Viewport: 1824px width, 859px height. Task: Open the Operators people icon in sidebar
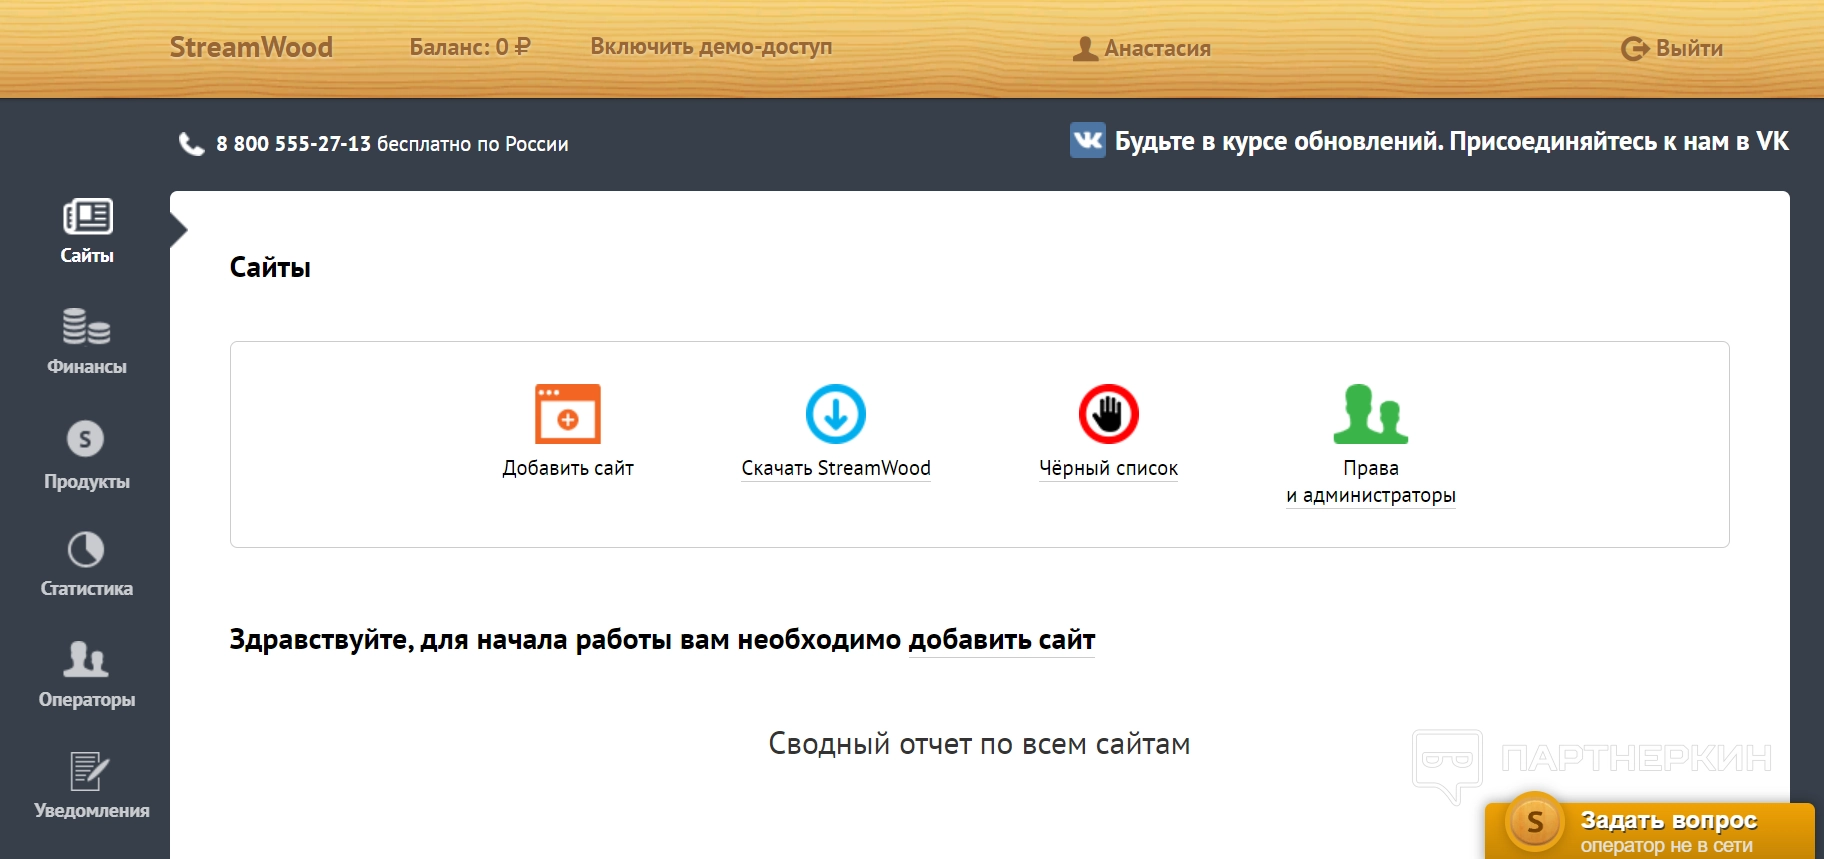coord(86,659)
